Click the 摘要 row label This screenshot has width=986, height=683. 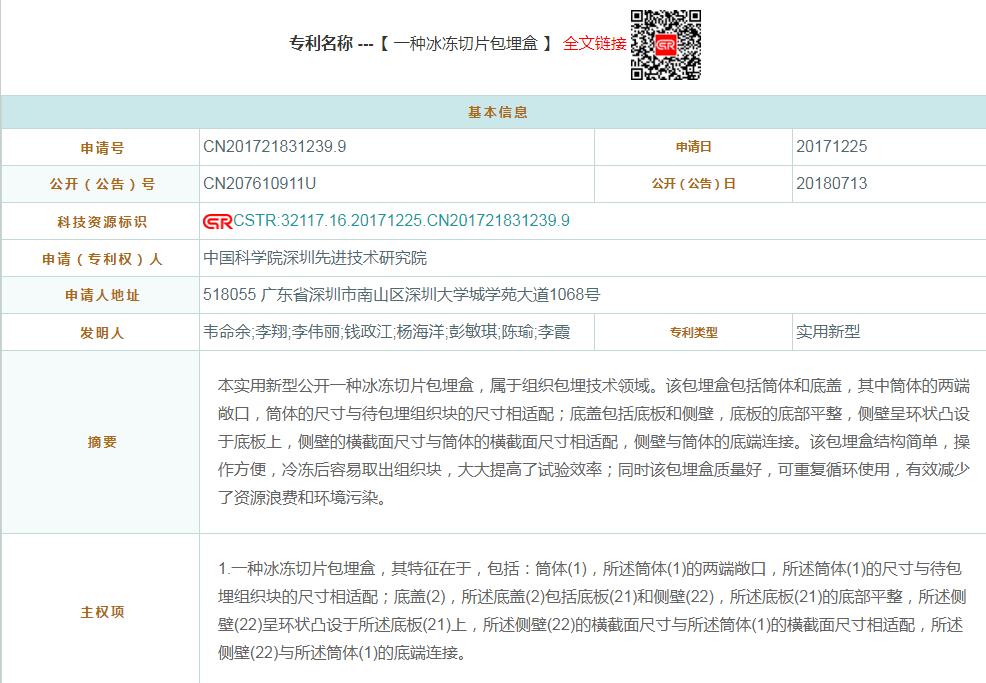[102, 442]
